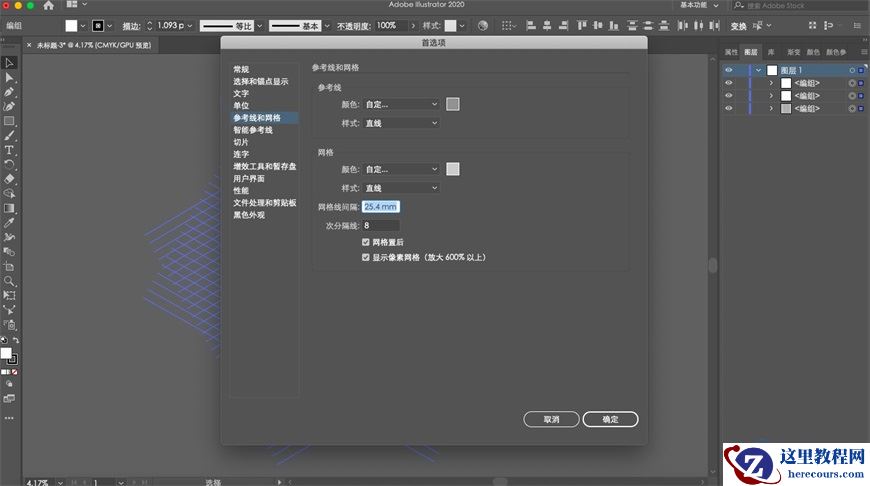Hide the third <编组> sublayer eye
Screen dimensions: 870x486
pos(729,108)
